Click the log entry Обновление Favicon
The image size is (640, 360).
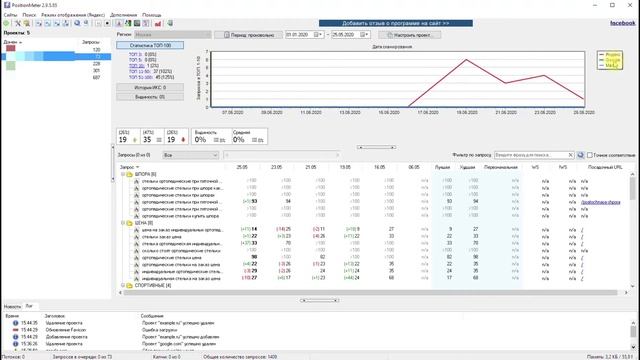(x=66, y=330)
